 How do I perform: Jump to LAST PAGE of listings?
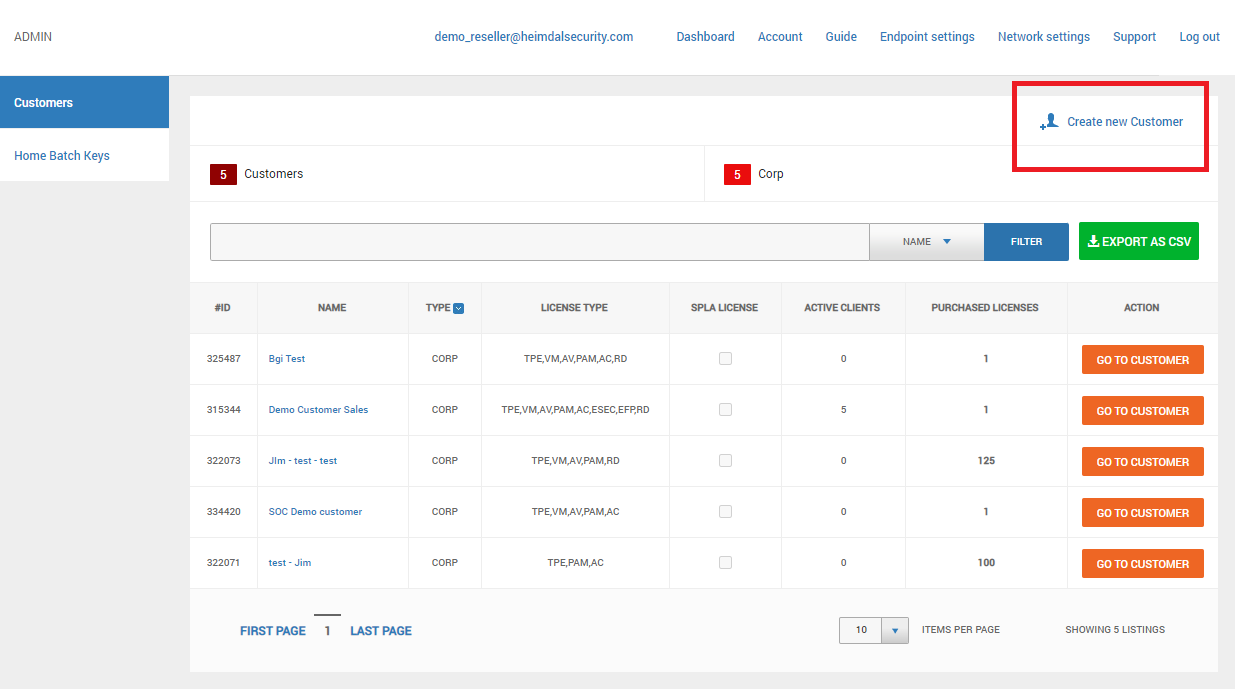click(381, 631)
